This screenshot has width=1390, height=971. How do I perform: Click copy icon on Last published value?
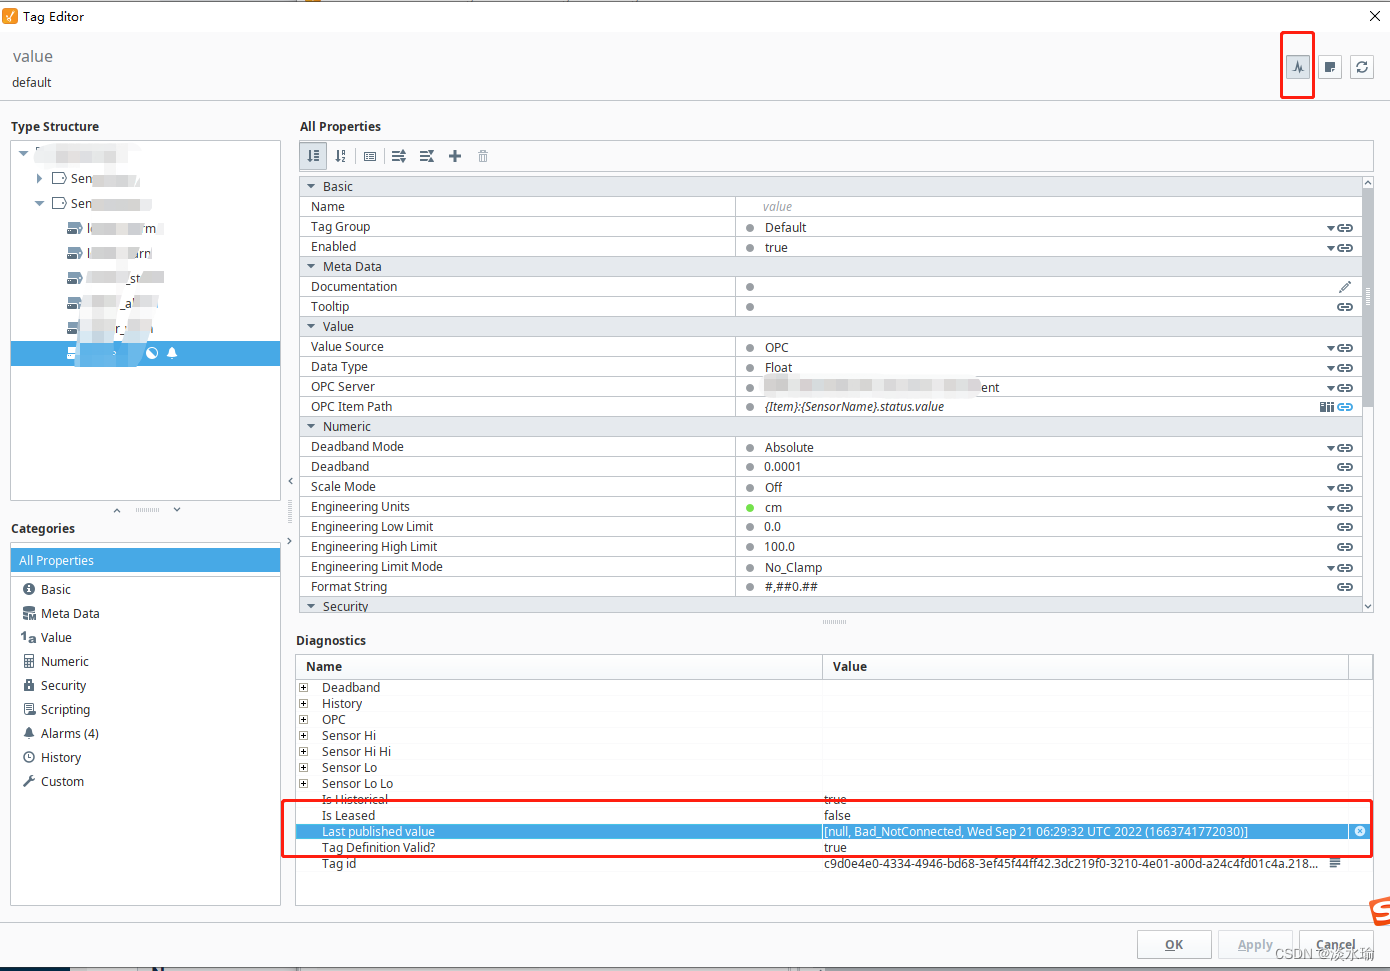coord(1360,831)
